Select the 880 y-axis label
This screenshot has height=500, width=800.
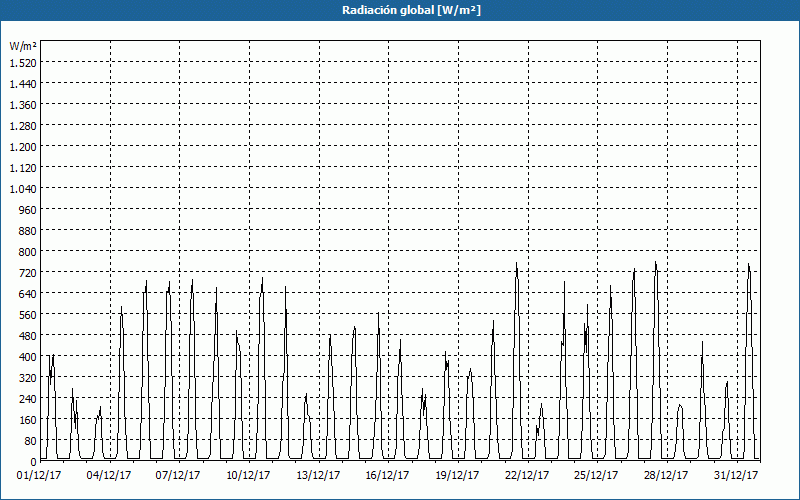coord(28,231)
